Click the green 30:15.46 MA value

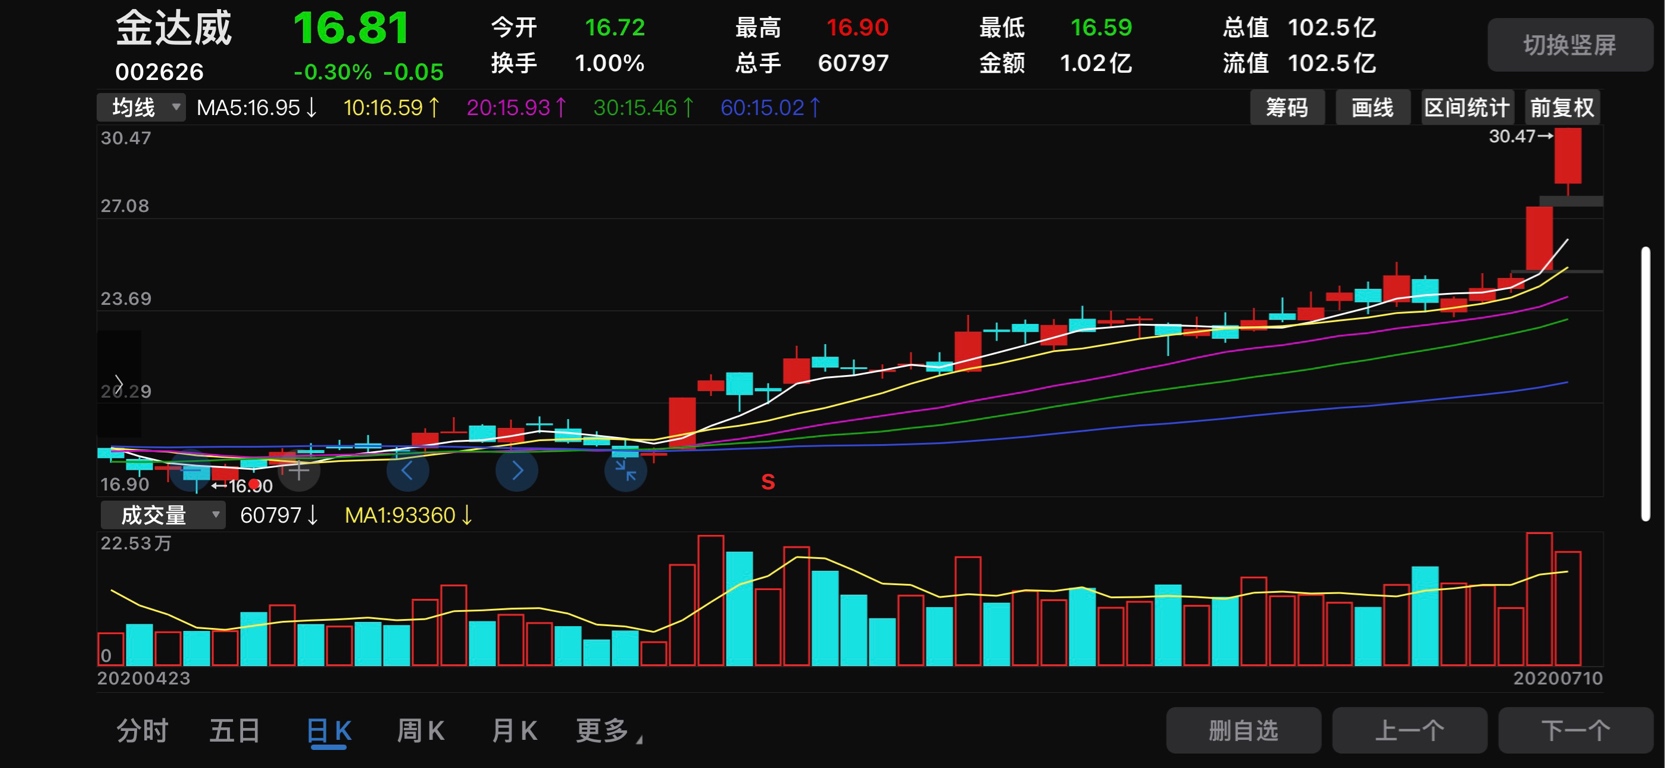pos(643,108)
